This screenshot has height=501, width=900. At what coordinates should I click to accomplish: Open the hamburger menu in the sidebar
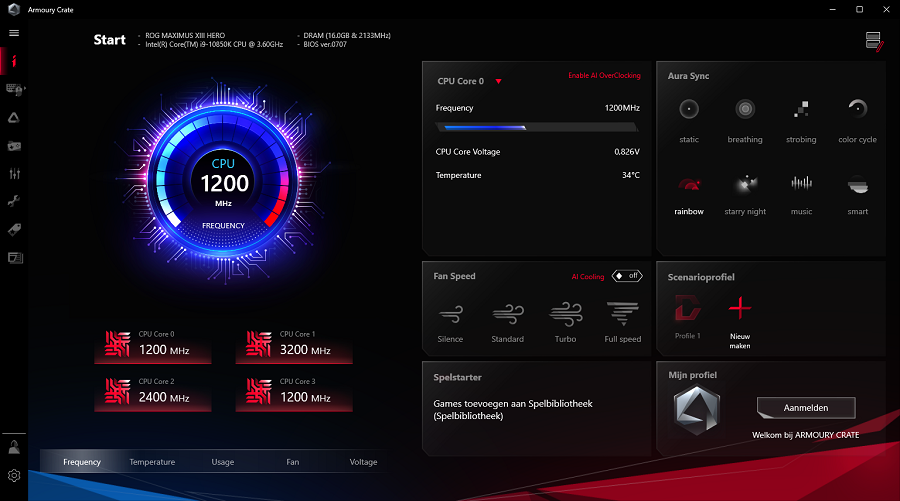(14, 33)
